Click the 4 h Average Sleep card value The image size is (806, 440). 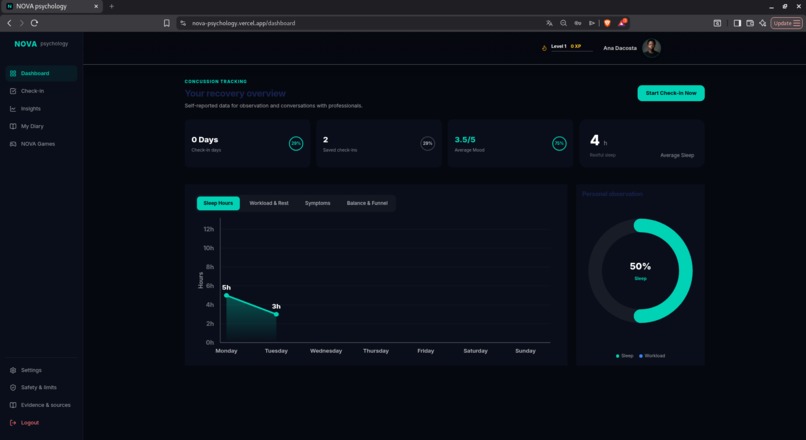598,140
